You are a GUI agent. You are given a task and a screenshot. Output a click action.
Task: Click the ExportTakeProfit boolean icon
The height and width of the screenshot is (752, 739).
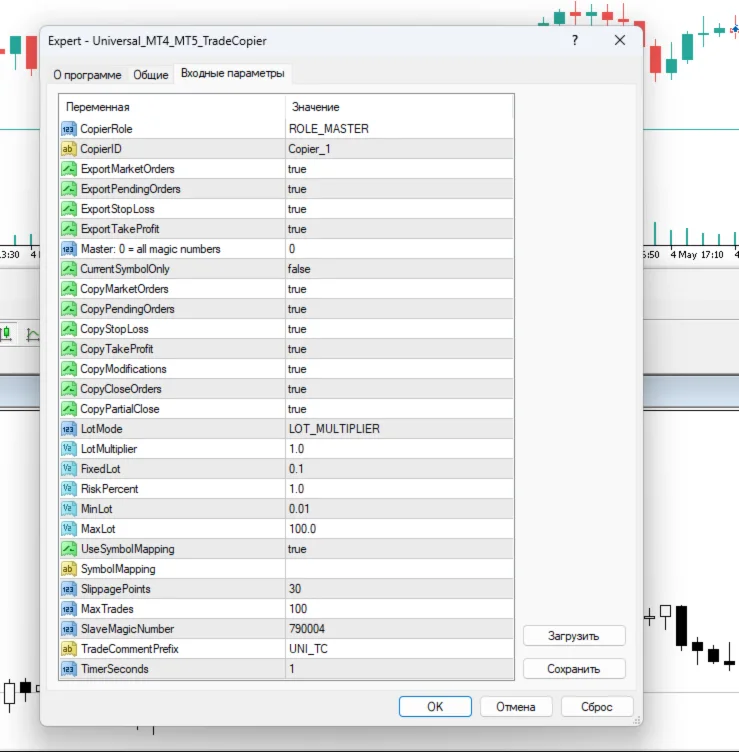(x=69, y=229)
